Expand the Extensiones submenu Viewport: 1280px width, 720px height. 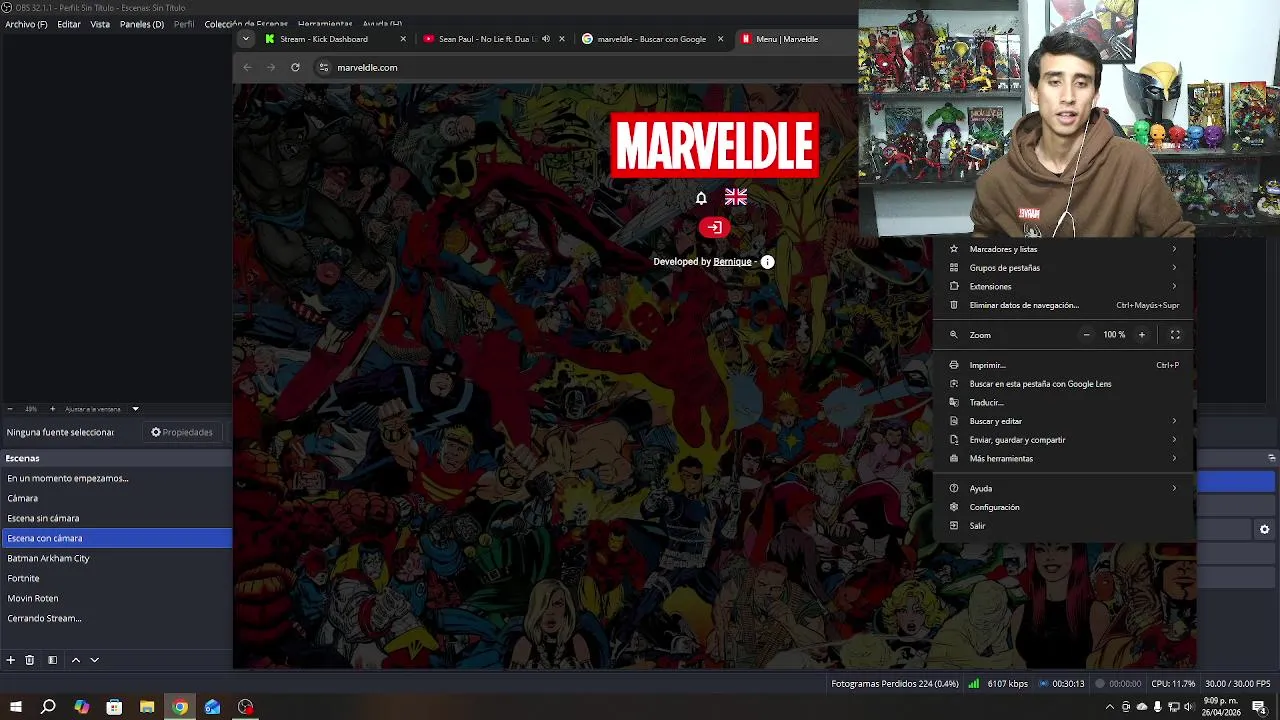(1064, 286)
